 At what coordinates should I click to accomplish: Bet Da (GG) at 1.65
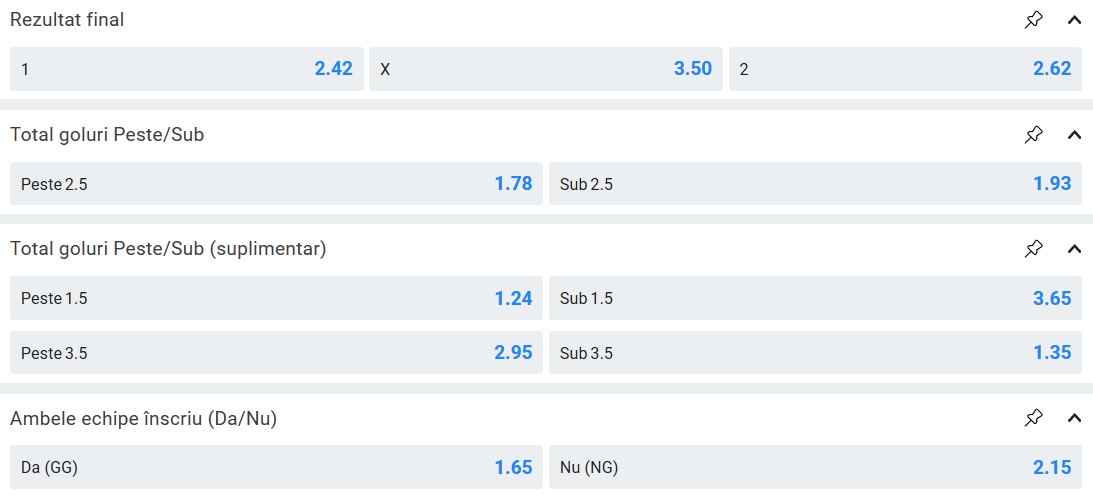coord(276,467)
